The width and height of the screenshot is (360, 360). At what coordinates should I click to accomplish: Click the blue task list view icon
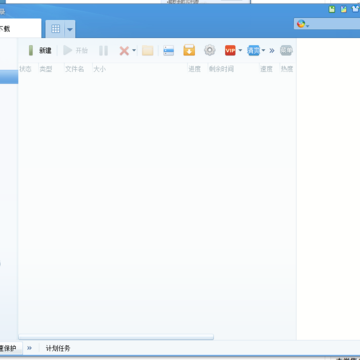168,51
